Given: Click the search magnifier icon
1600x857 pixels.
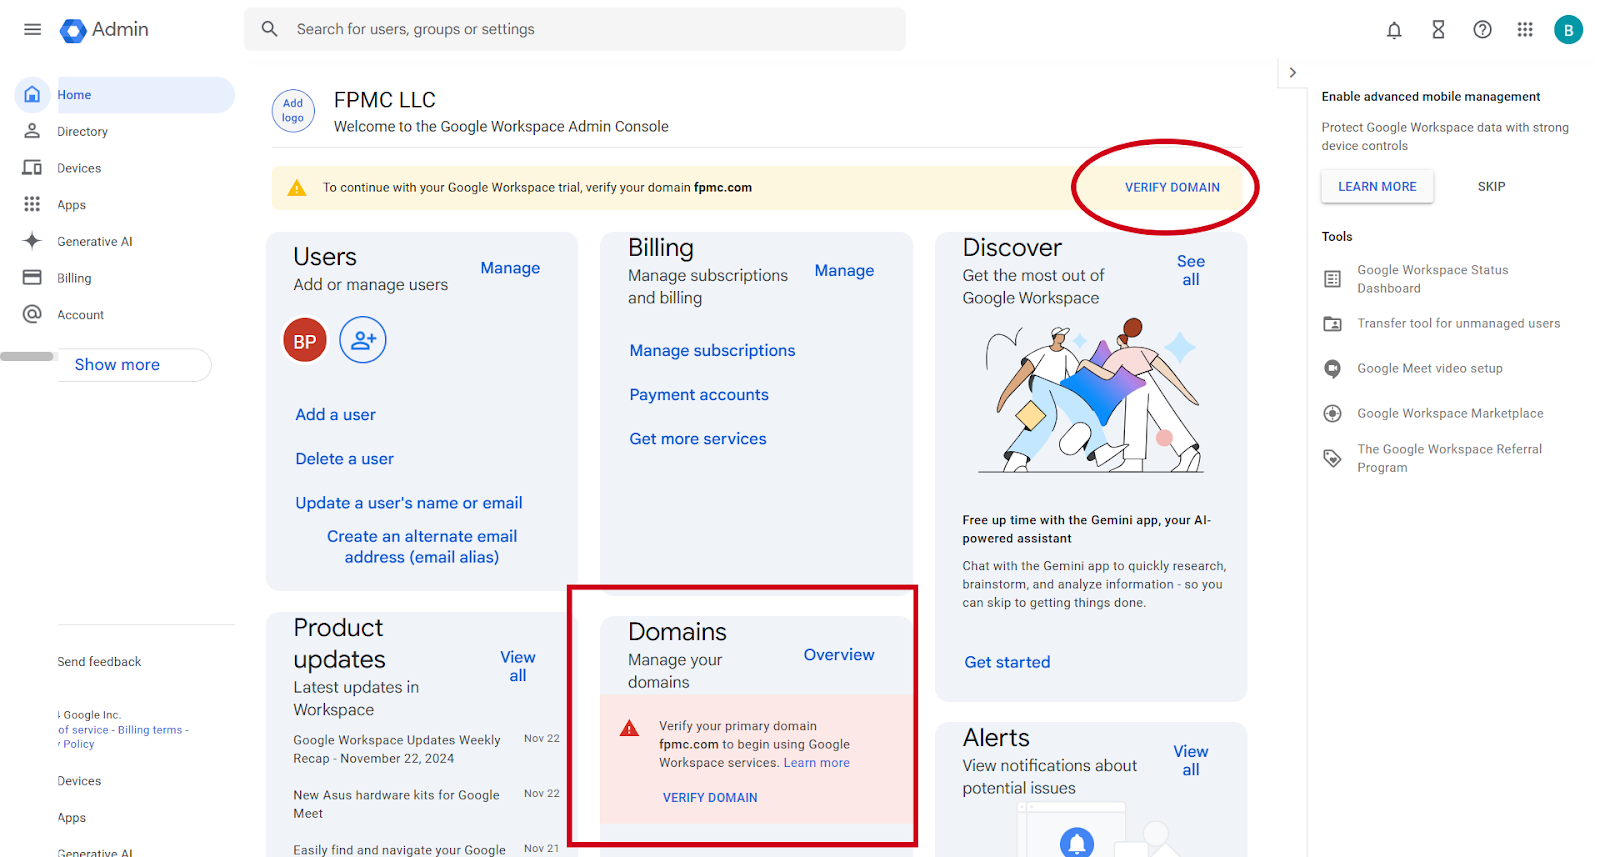Looking at the screenshot, I should [x=270, y=30].
